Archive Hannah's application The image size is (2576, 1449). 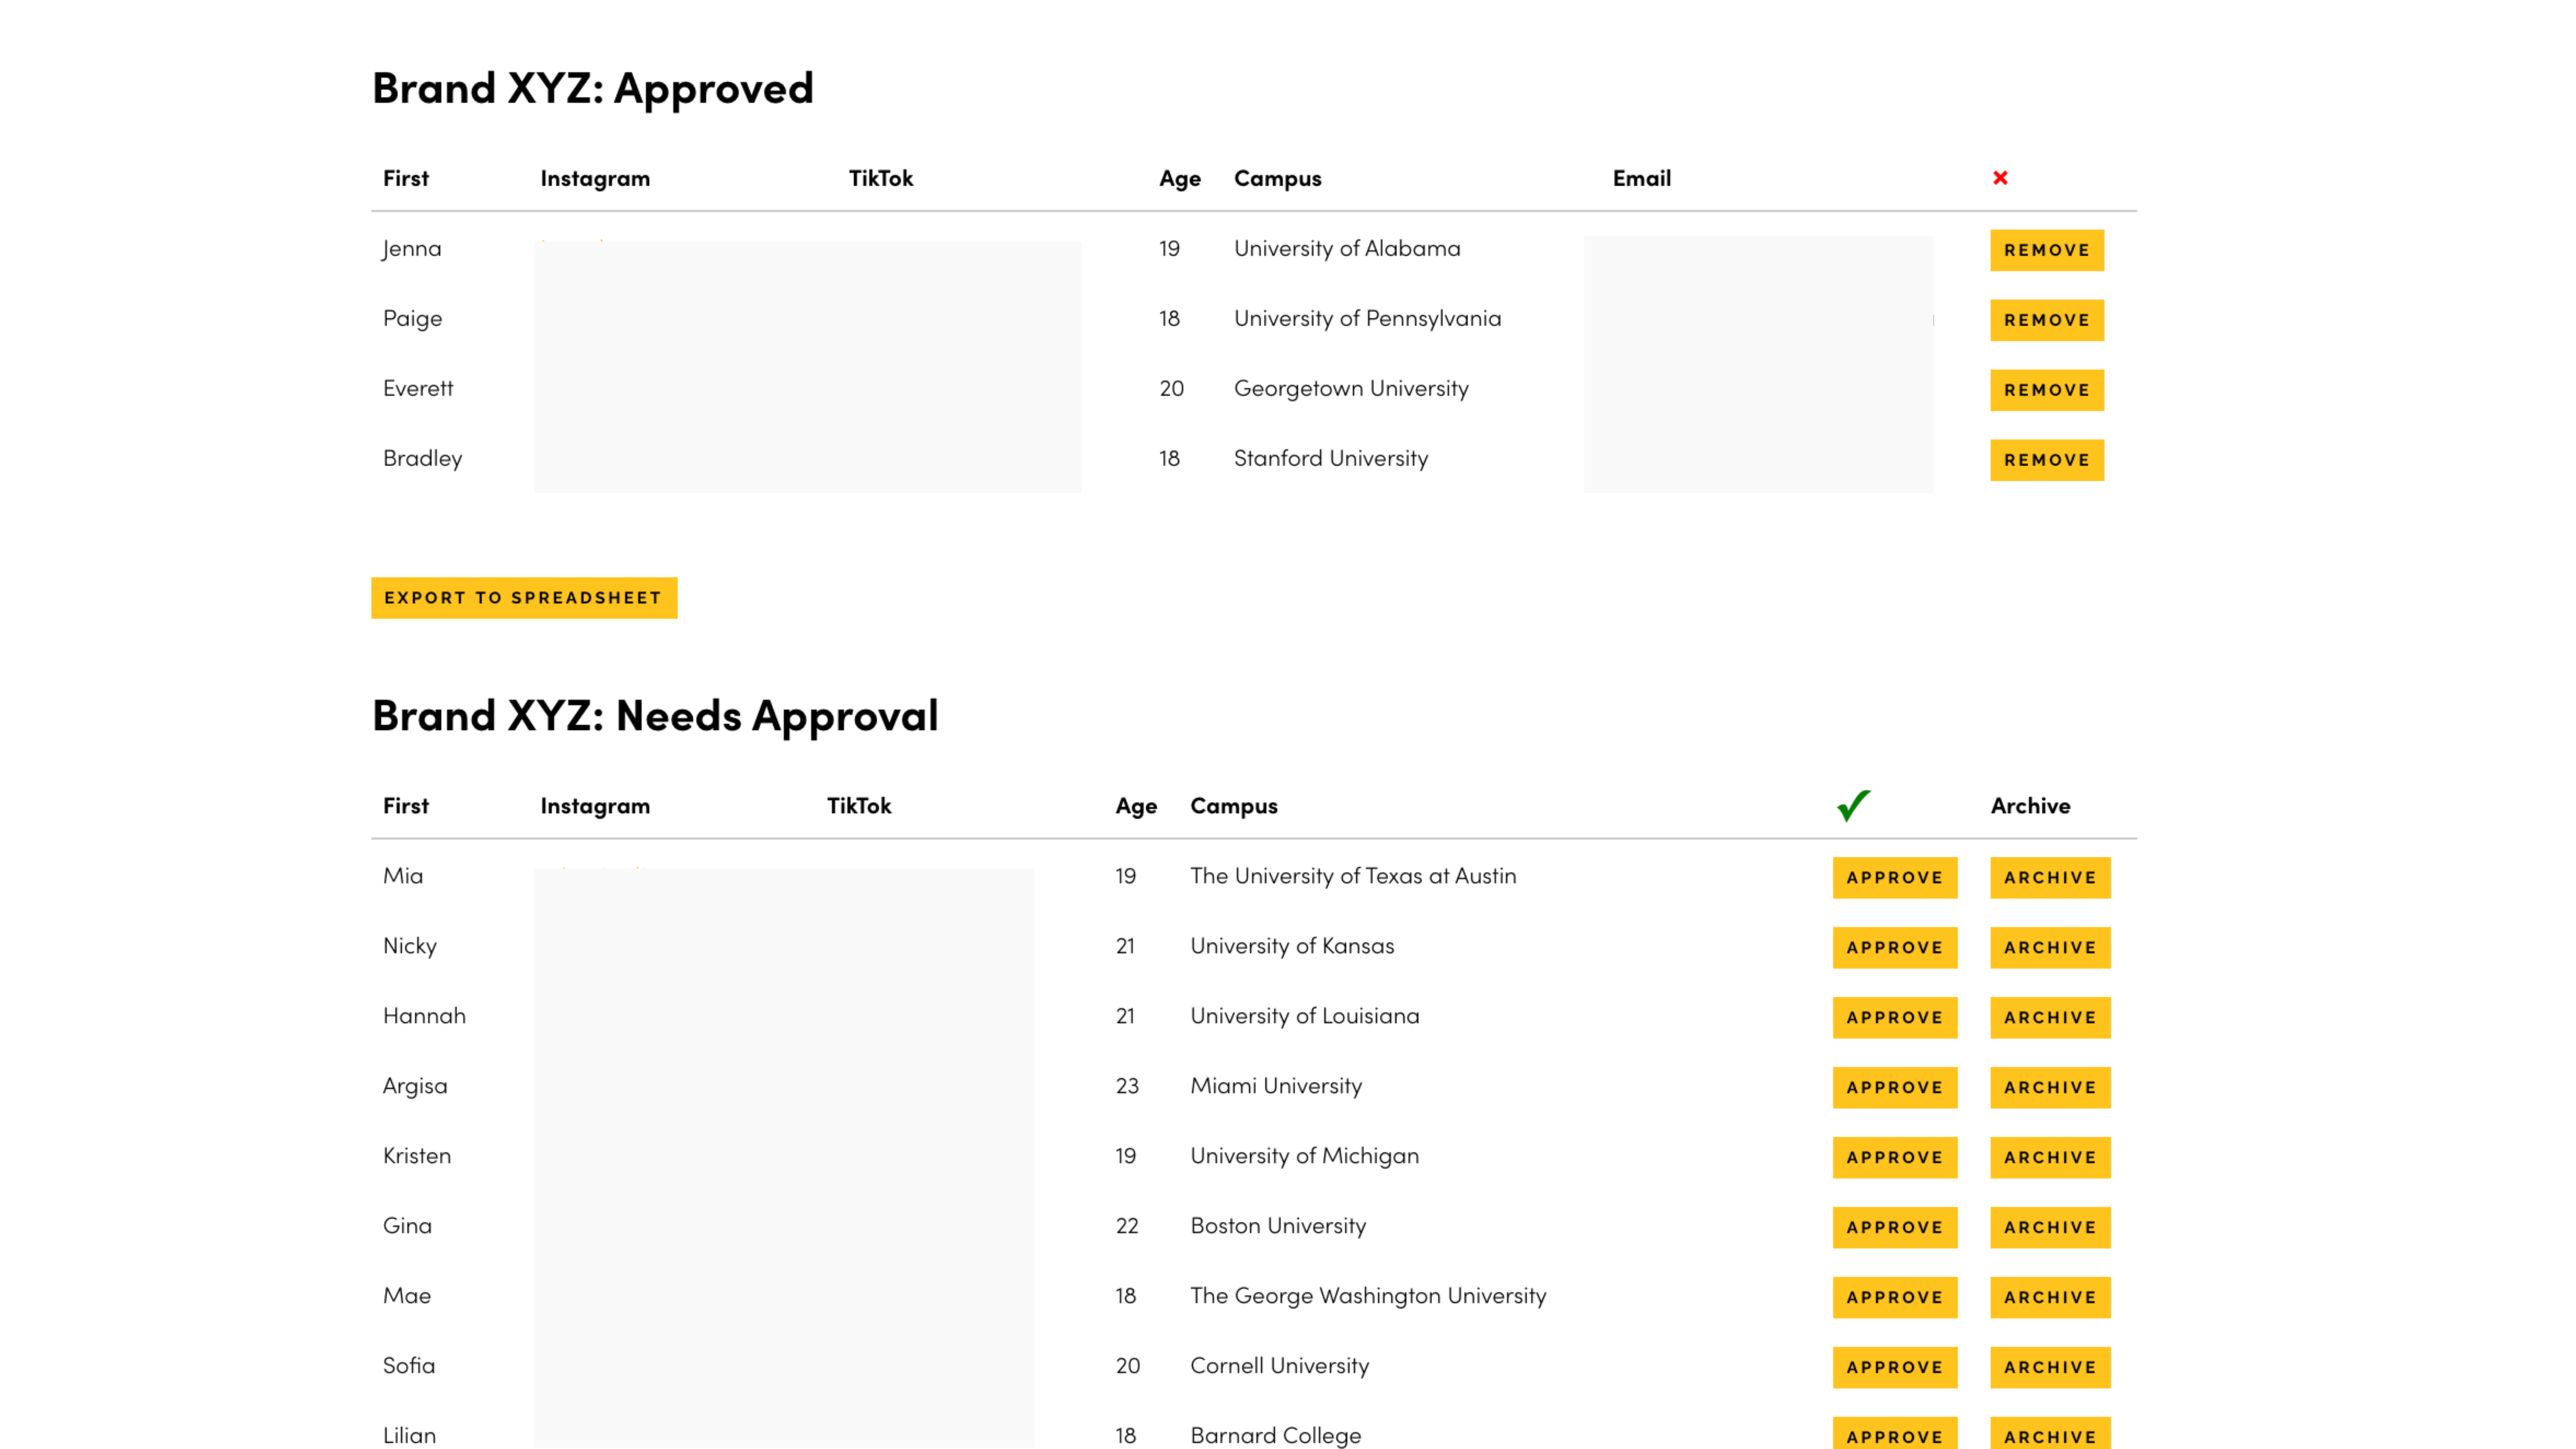[2050, 1018]
